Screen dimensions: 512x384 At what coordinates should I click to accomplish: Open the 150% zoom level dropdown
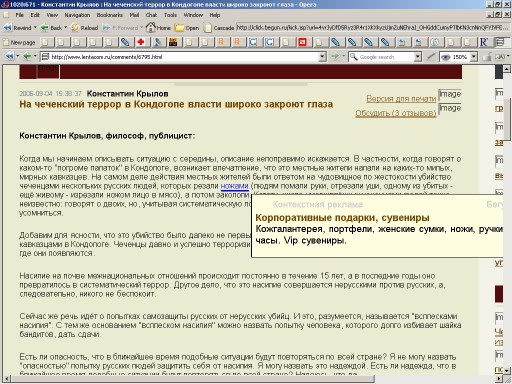coord(474,57)
